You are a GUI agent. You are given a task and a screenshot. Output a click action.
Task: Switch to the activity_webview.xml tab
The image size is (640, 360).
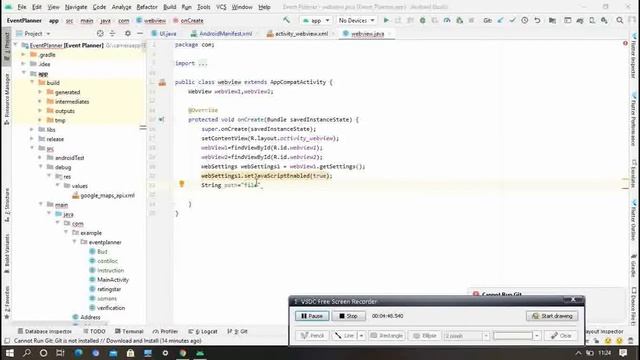(x=301, y=34)
